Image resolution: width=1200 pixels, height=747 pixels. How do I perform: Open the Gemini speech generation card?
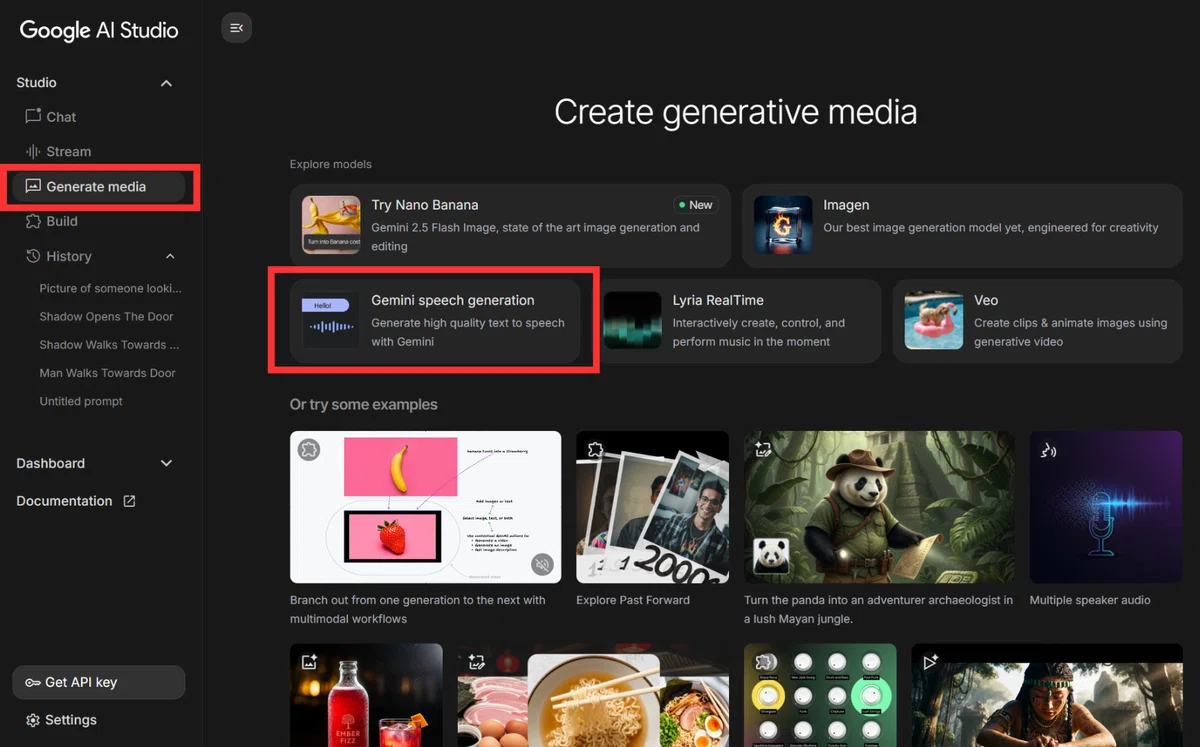435,320
